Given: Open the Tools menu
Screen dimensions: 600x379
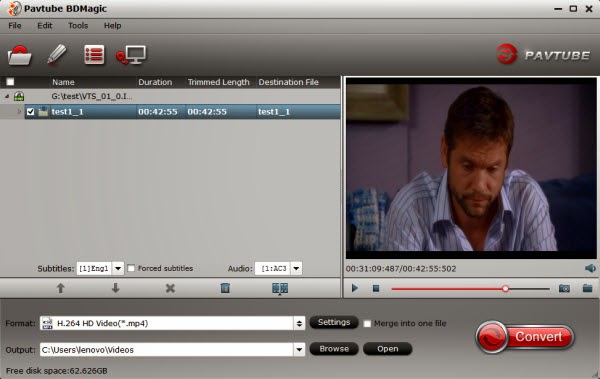Looking at the screenshot, I should coord(78,26).
